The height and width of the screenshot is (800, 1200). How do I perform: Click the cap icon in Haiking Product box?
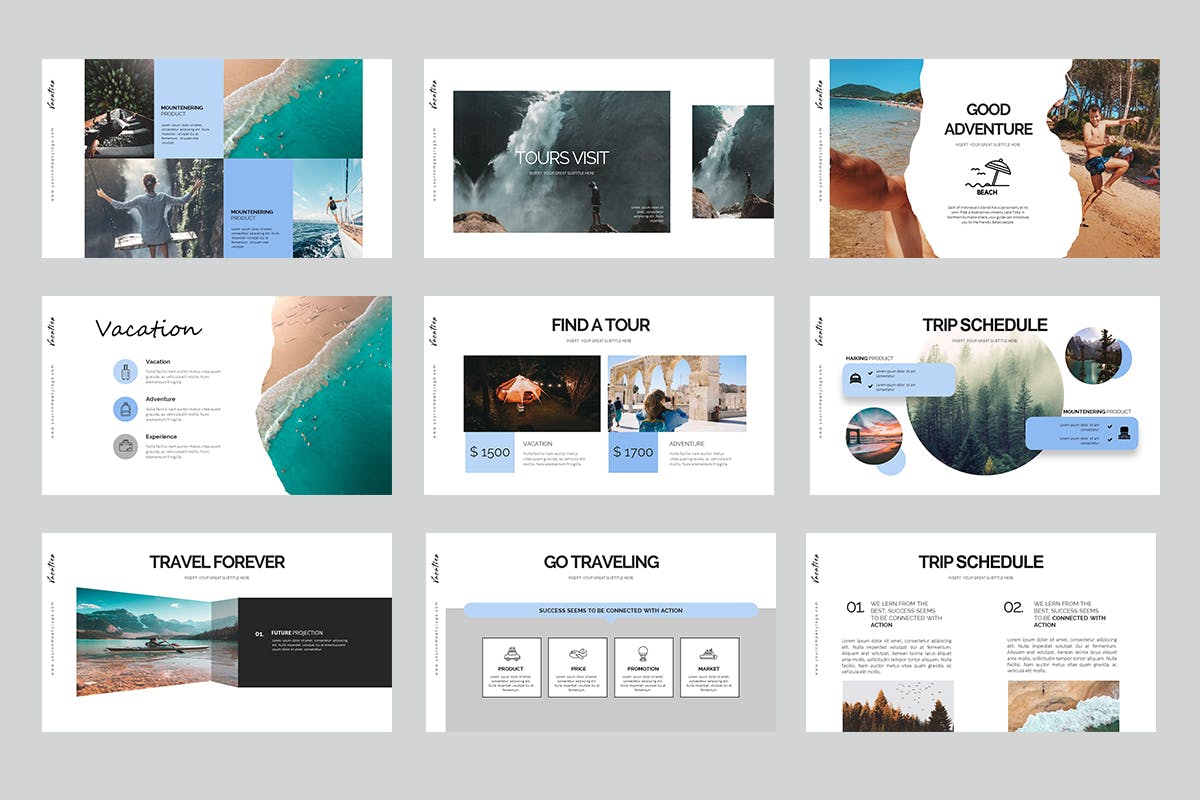click(857, 378)
